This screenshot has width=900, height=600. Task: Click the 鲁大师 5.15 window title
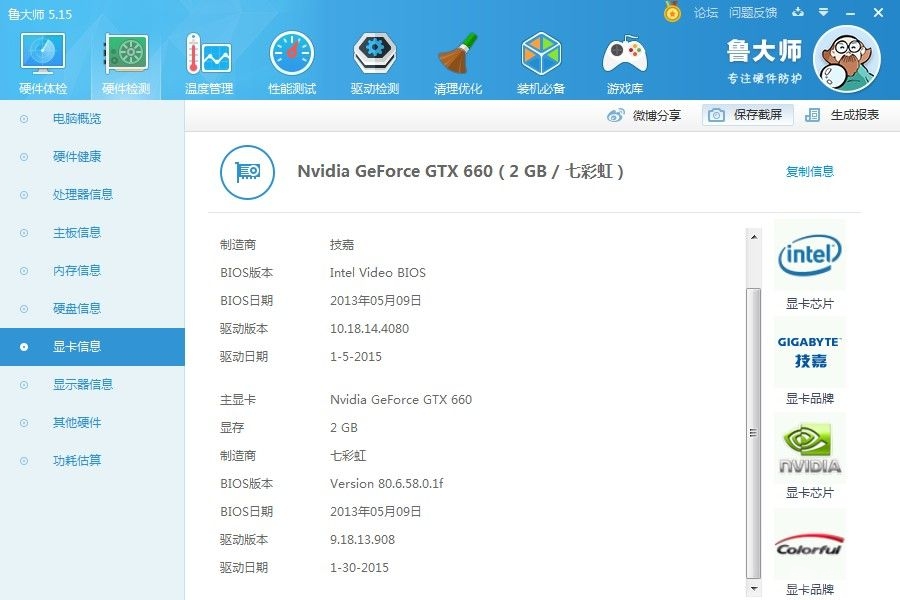40,14
